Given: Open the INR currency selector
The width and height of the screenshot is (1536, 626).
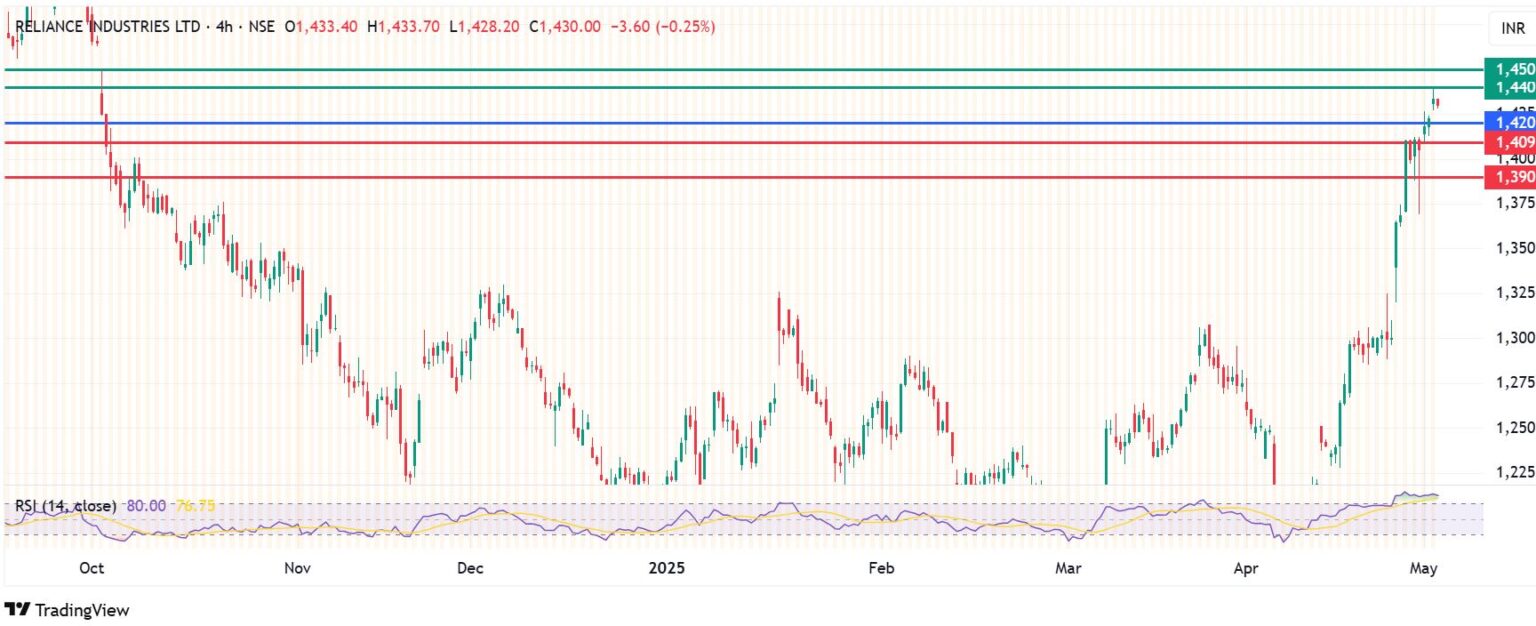Looking at the screenshot, I should click(1512, 29).
